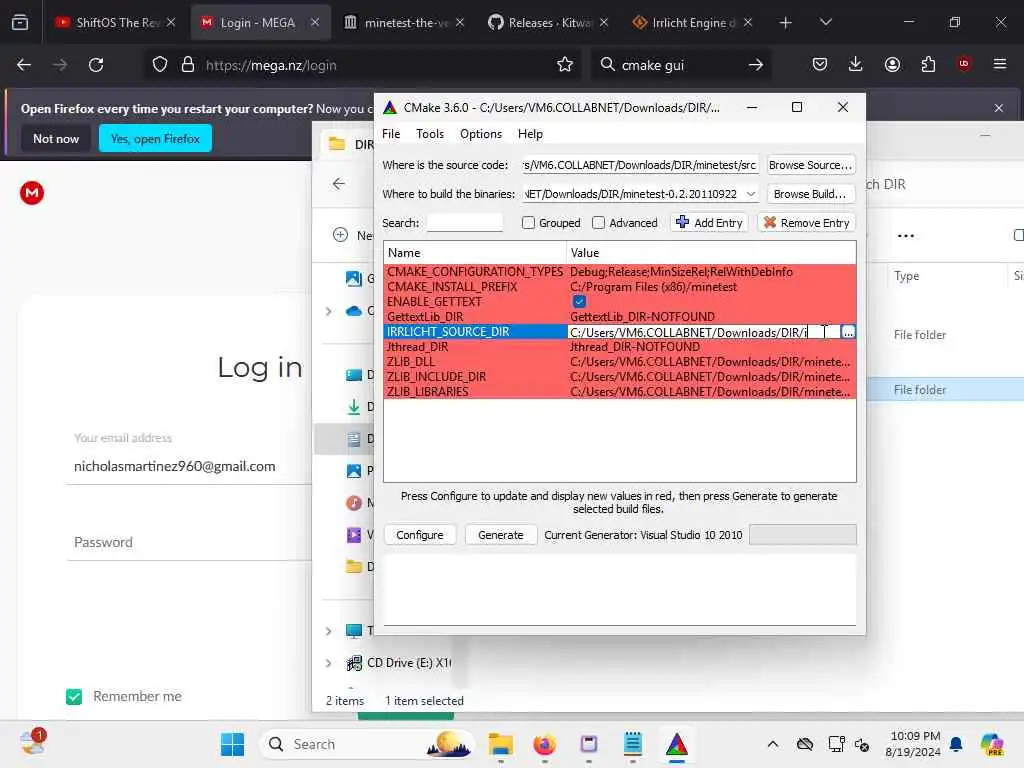Viewport: 1024px width, 768px height.
Task: Click the Windows taskbar Search box
Action: tap(367, 744)
